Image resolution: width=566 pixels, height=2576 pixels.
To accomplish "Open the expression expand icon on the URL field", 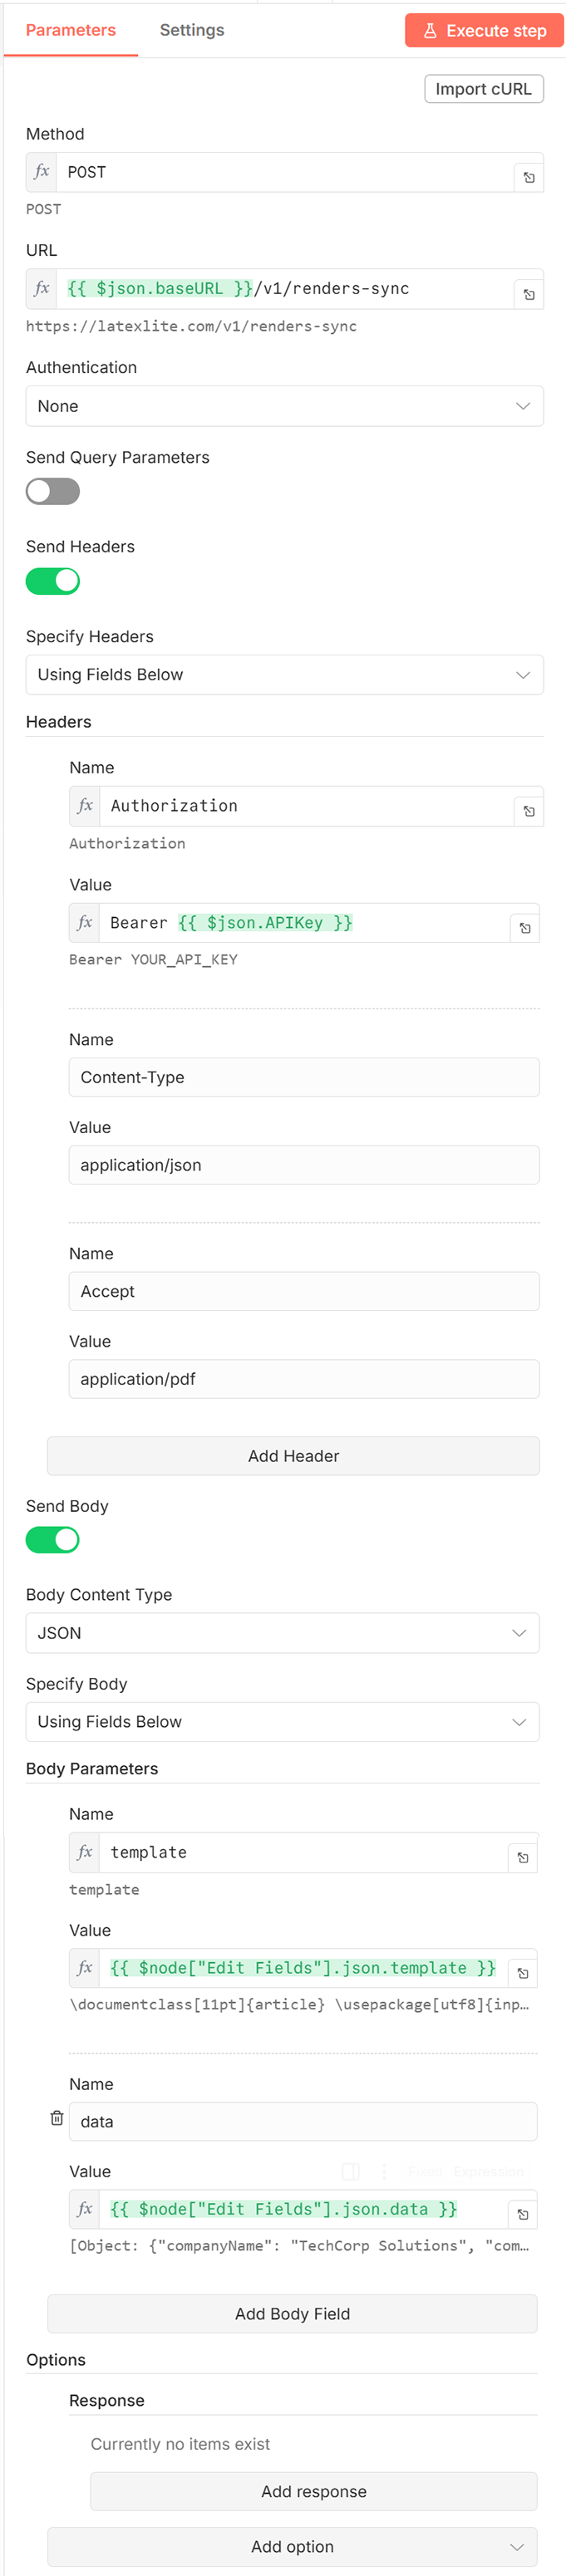I will point(529,292).
